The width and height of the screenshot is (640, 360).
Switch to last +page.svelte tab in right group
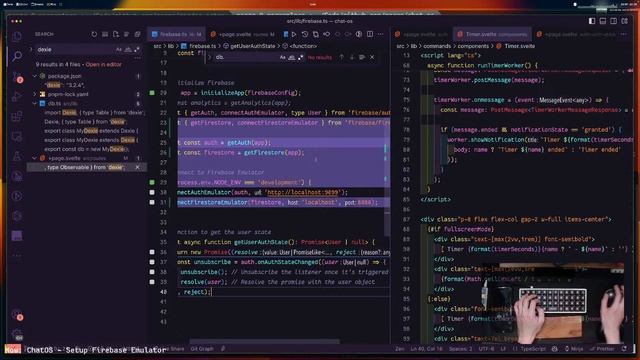(576, 34)
